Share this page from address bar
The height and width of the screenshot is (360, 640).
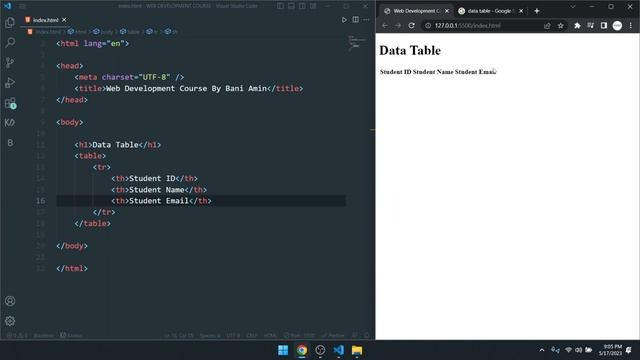point(547,25)
